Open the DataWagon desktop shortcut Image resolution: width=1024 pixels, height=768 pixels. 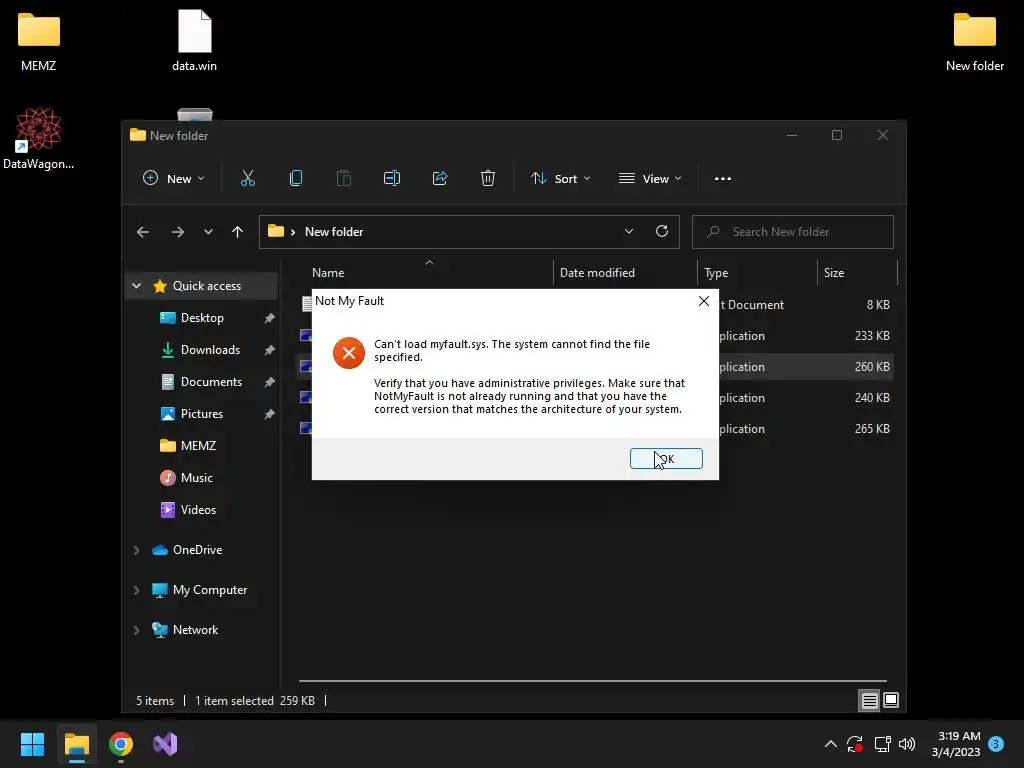(39, 138)
